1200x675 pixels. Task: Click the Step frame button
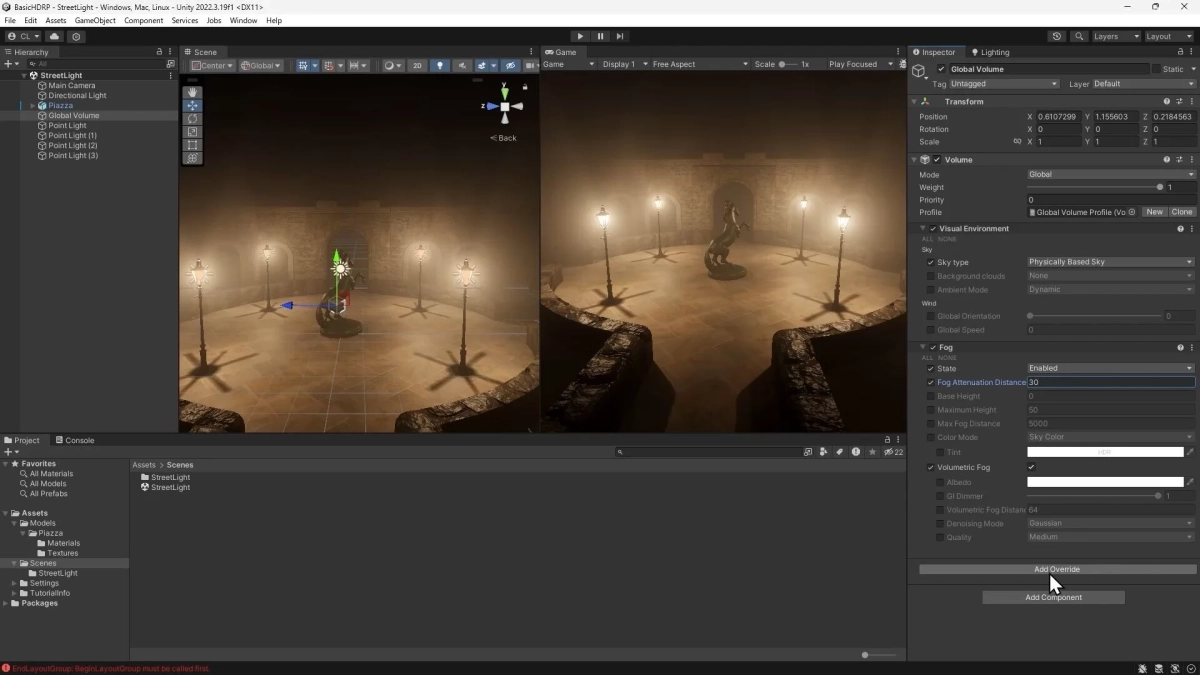pos(620,36)
